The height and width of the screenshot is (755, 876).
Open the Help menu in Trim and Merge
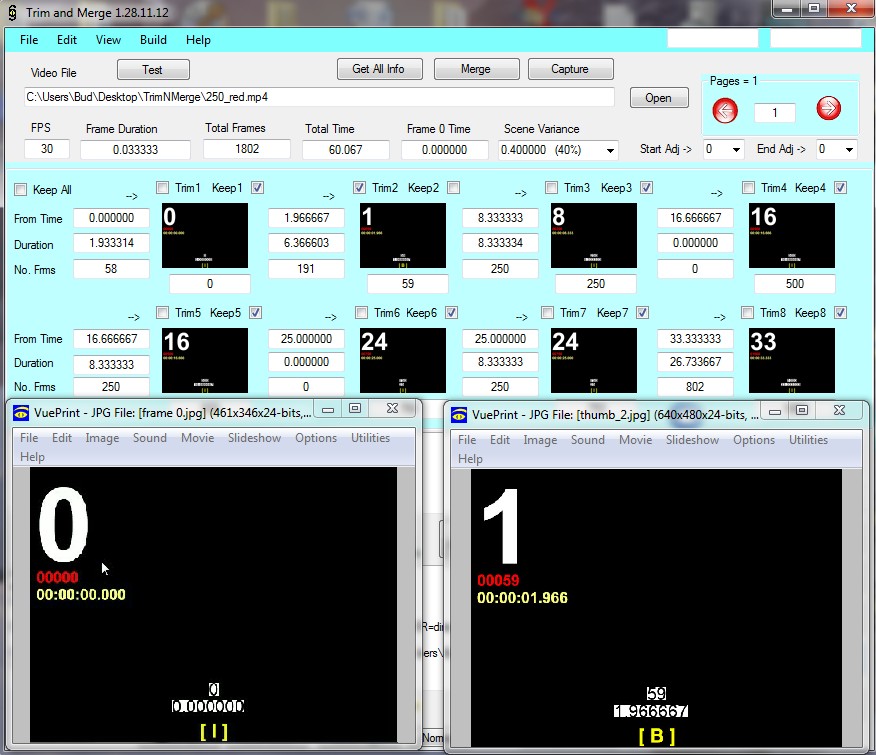click(198, 40)
